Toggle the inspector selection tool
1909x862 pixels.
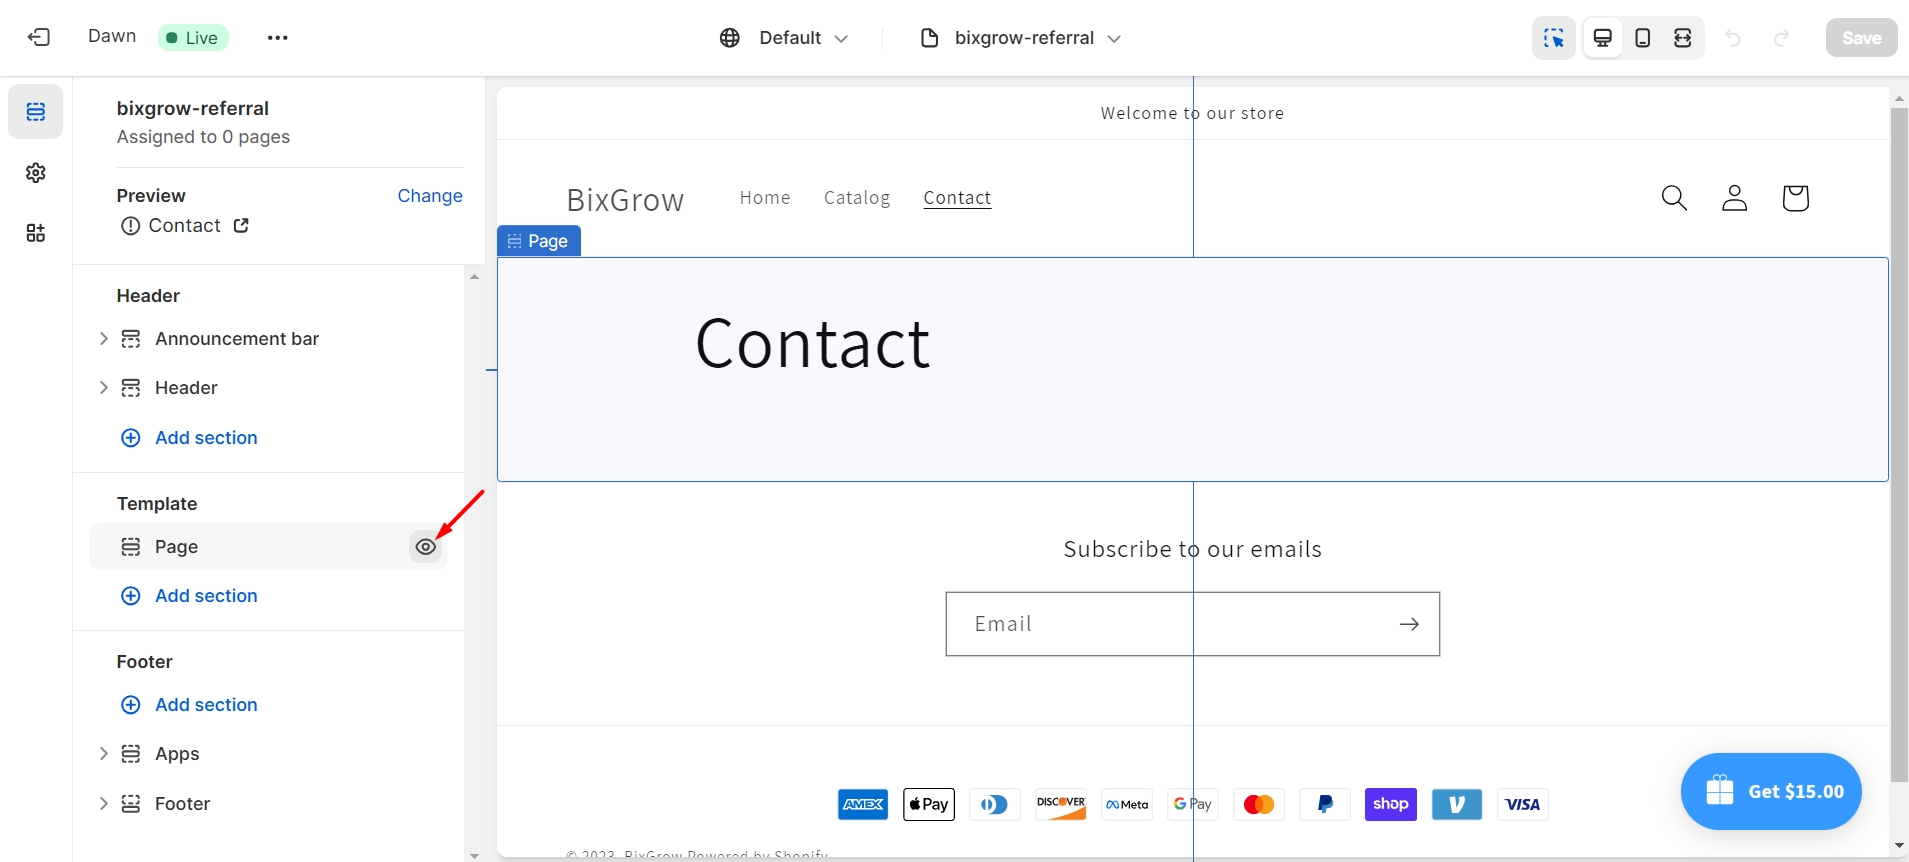1554,38
